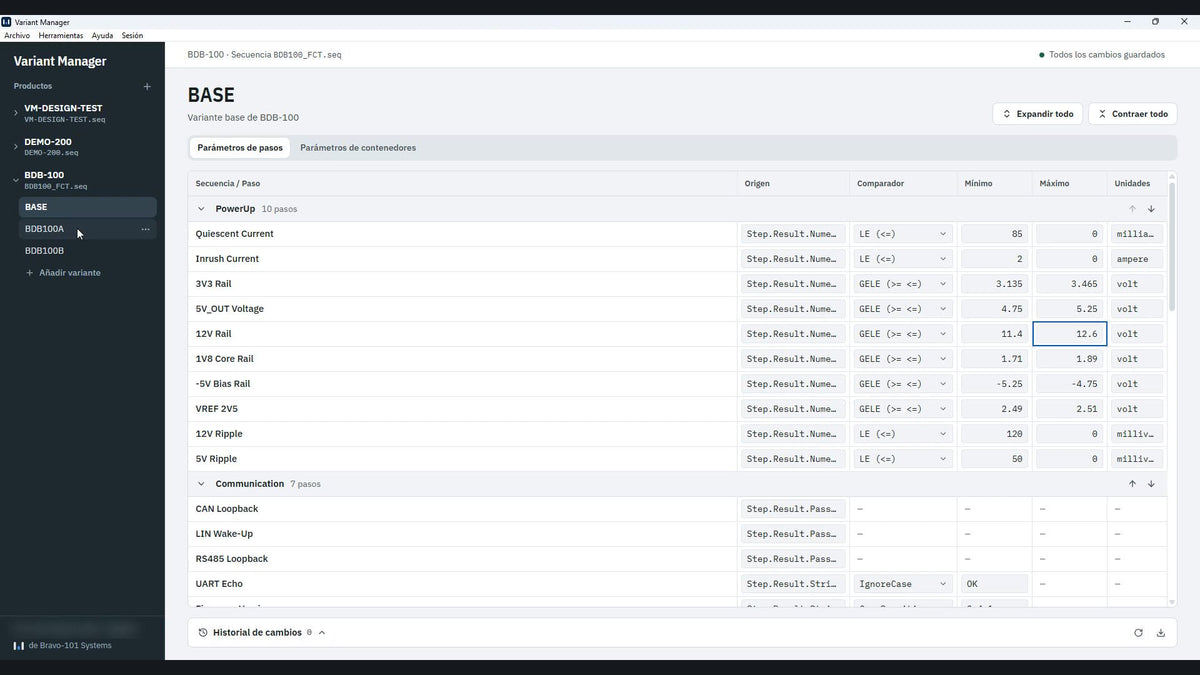This screenshot has height=675, width=1200.
Task: Click Contraer todo button
Action: point(1132,114)
